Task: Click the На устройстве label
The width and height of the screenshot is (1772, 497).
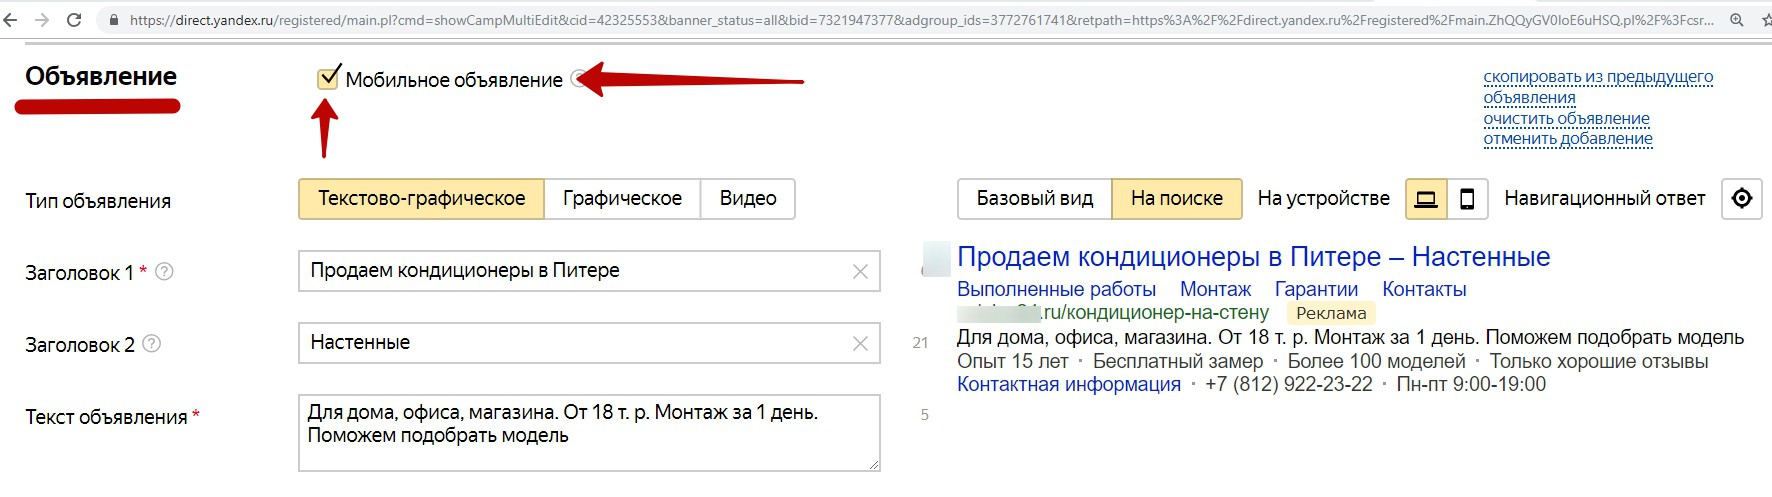Action: [x=1324, y=199]
